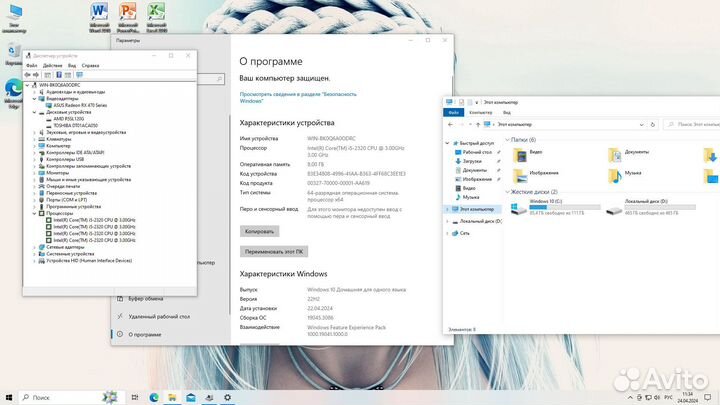This screenshot has height=405, width=720.
Task: Collapse Процессоры node
Action: tap(34, 214)
